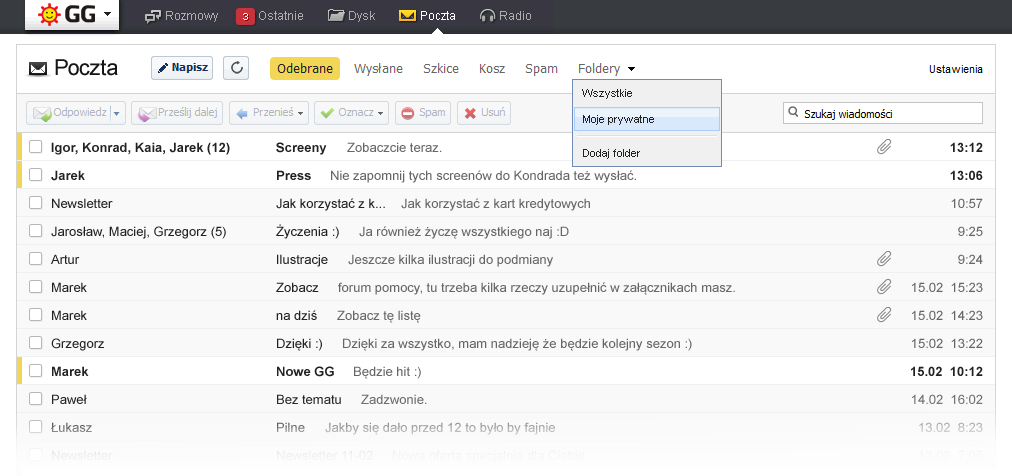The height and width of the screenshot is (476, 1012).
Task: Open the GG logo dropdown arrow
Action: (x=107, y=14)
